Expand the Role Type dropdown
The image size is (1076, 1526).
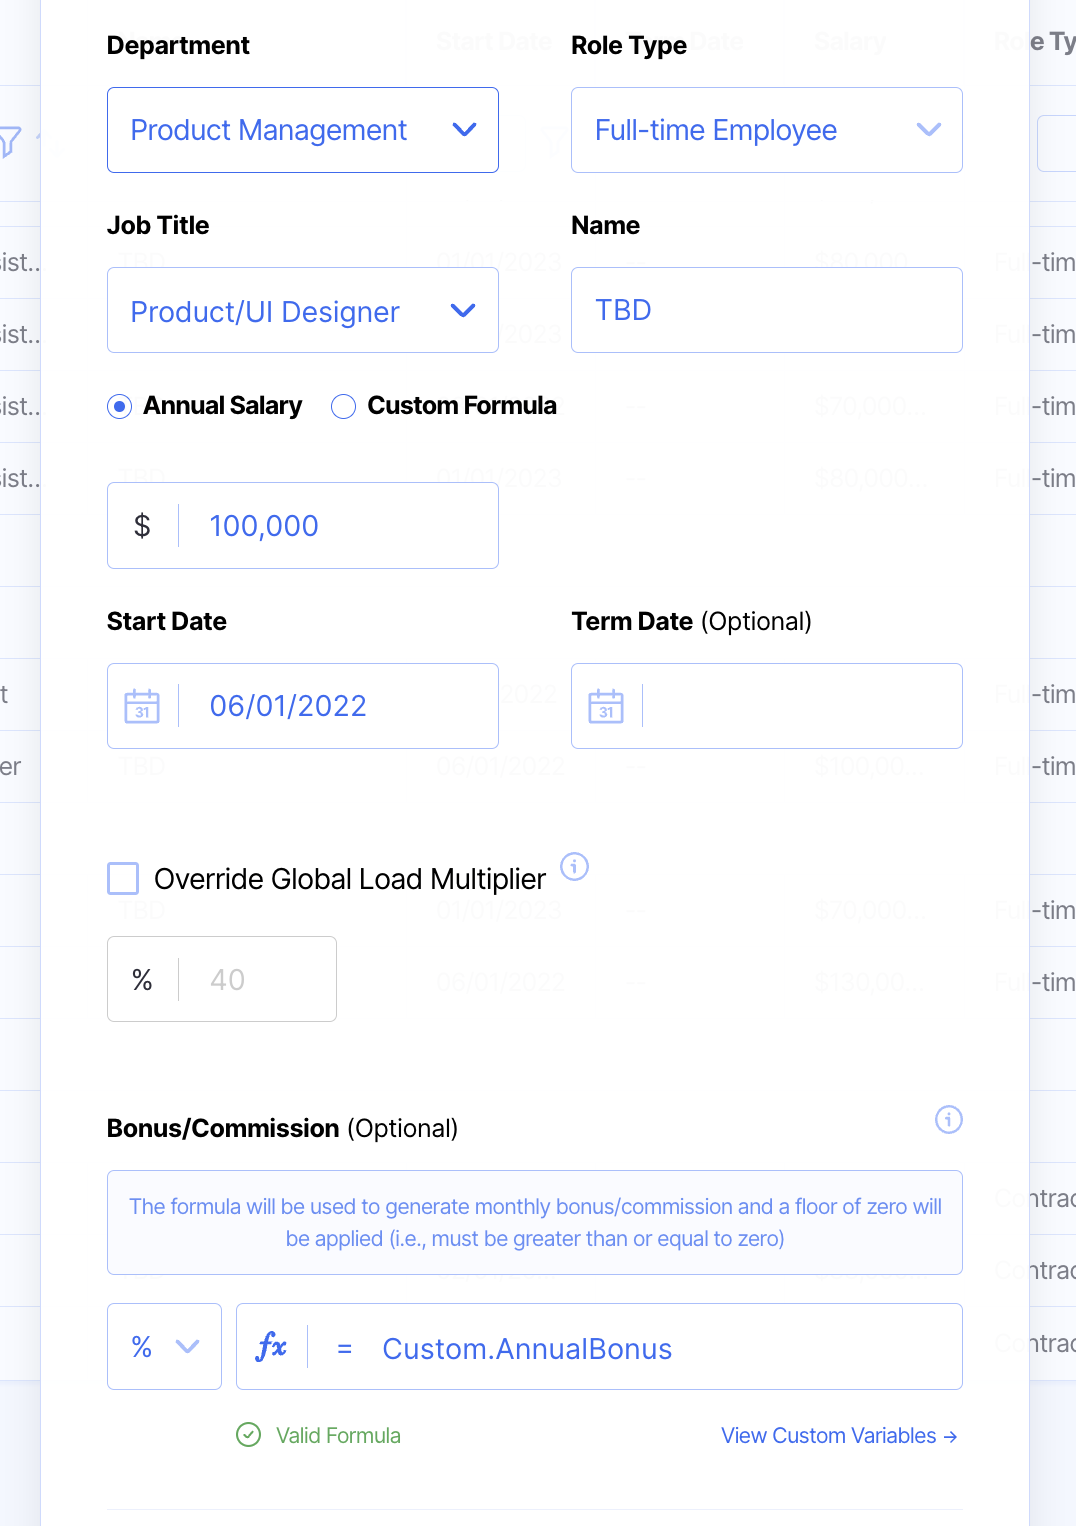766,130
